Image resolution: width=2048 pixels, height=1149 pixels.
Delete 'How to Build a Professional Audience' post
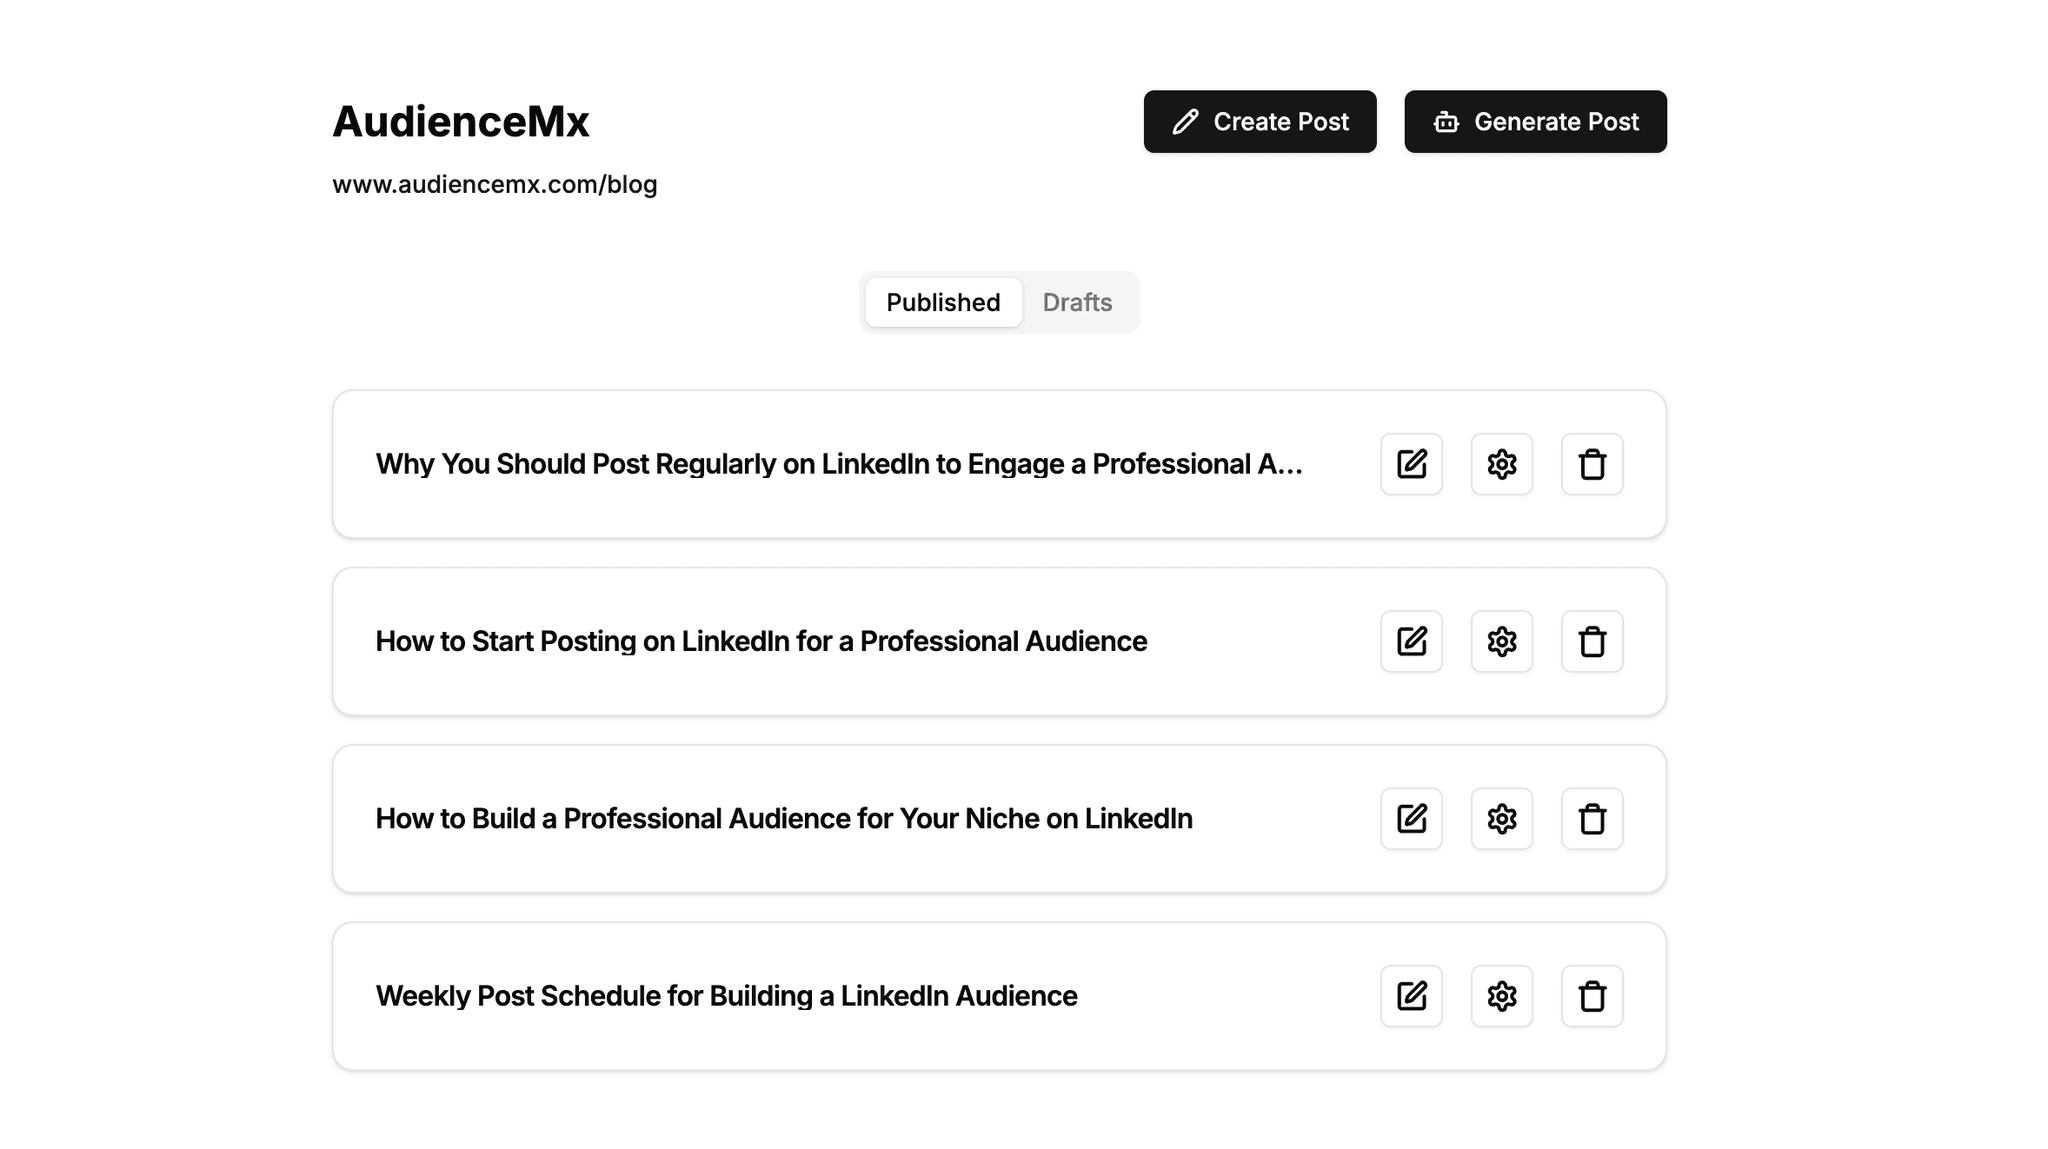1592,819
